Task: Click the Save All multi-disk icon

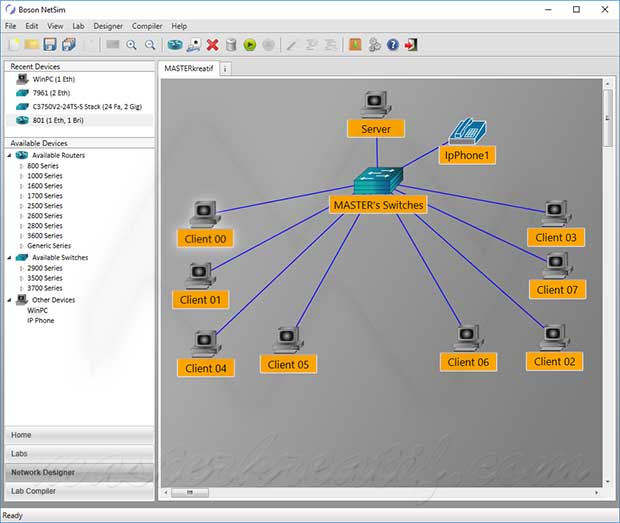Action: (x=69, y=45)
